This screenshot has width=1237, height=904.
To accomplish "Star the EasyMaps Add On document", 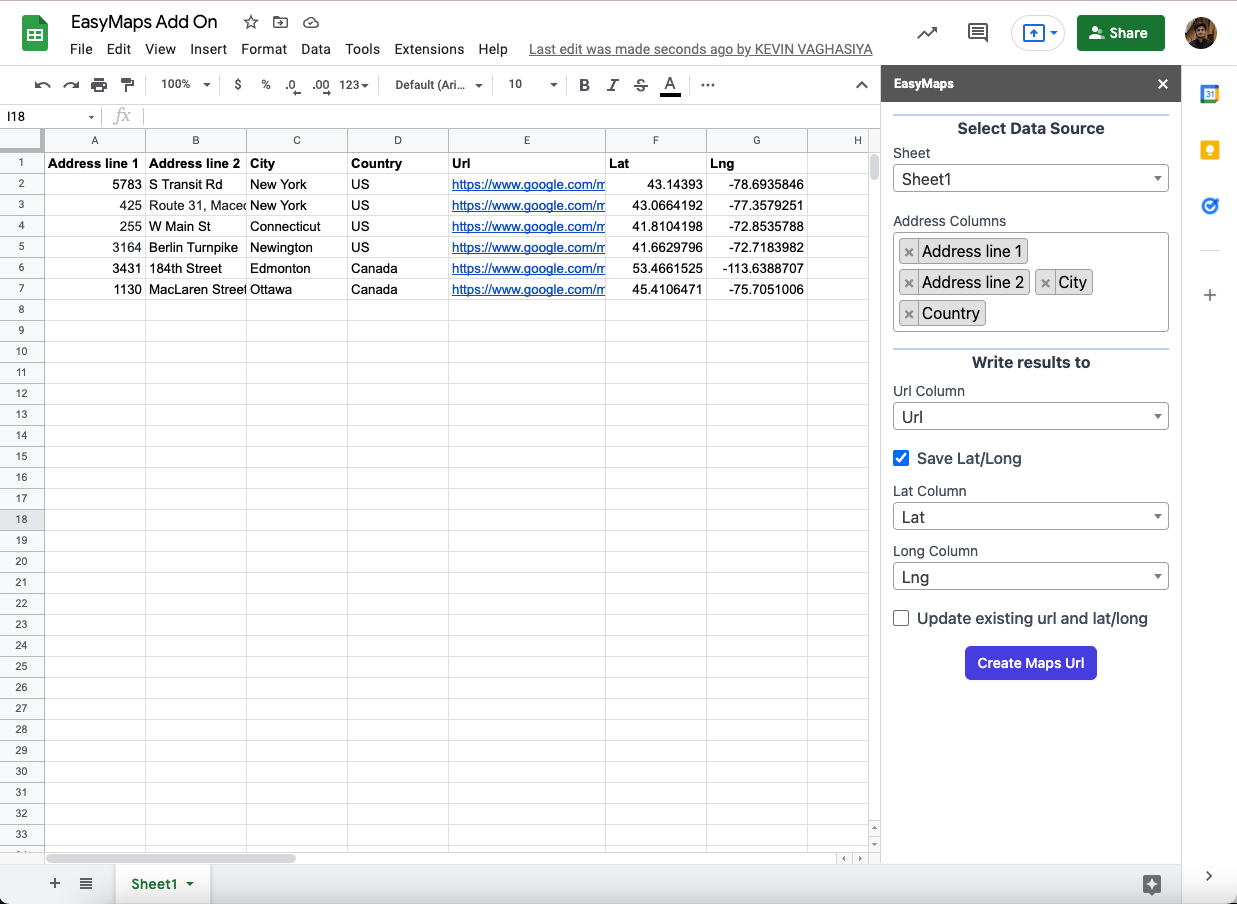I will pyautogui.click(x=251, y=22).
